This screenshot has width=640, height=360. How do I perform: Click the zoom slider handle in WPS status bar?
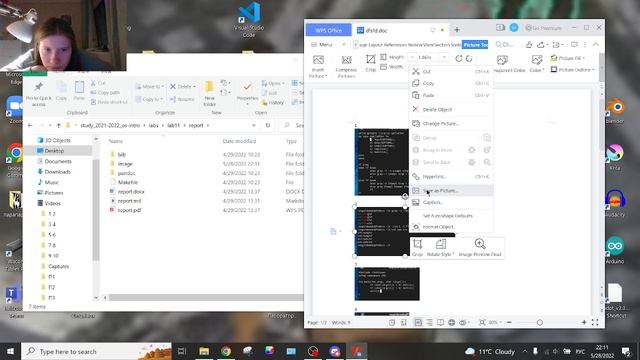pos(540,322)
